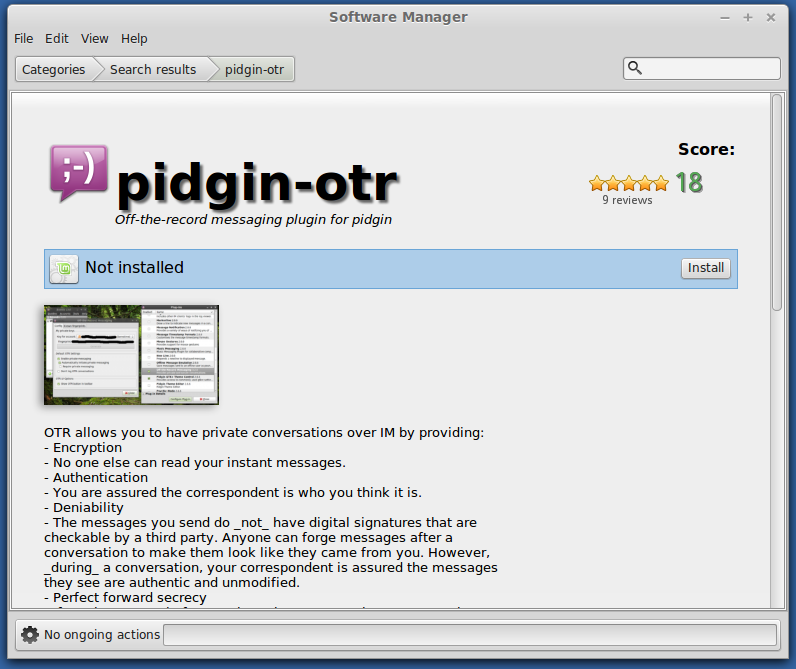Click the score number 18
796x669 pixels.
[689, 183]
